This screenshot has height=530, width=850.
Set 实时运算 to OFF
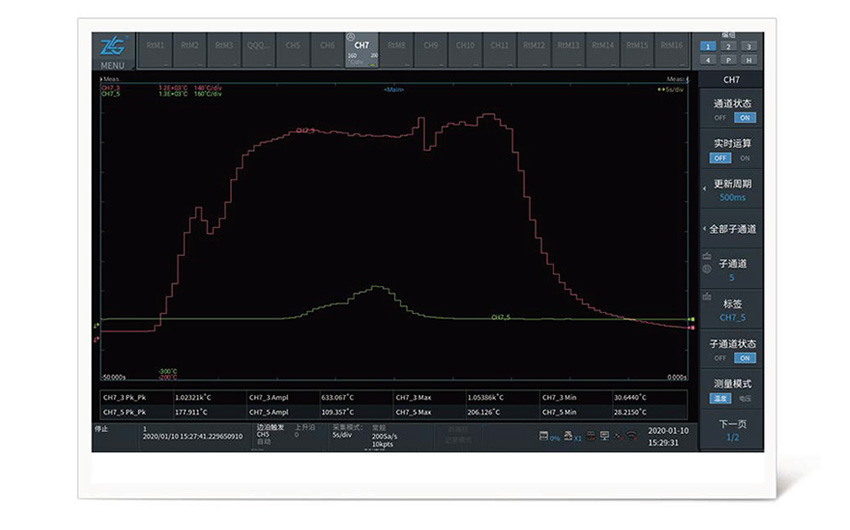tap(720, 158)
